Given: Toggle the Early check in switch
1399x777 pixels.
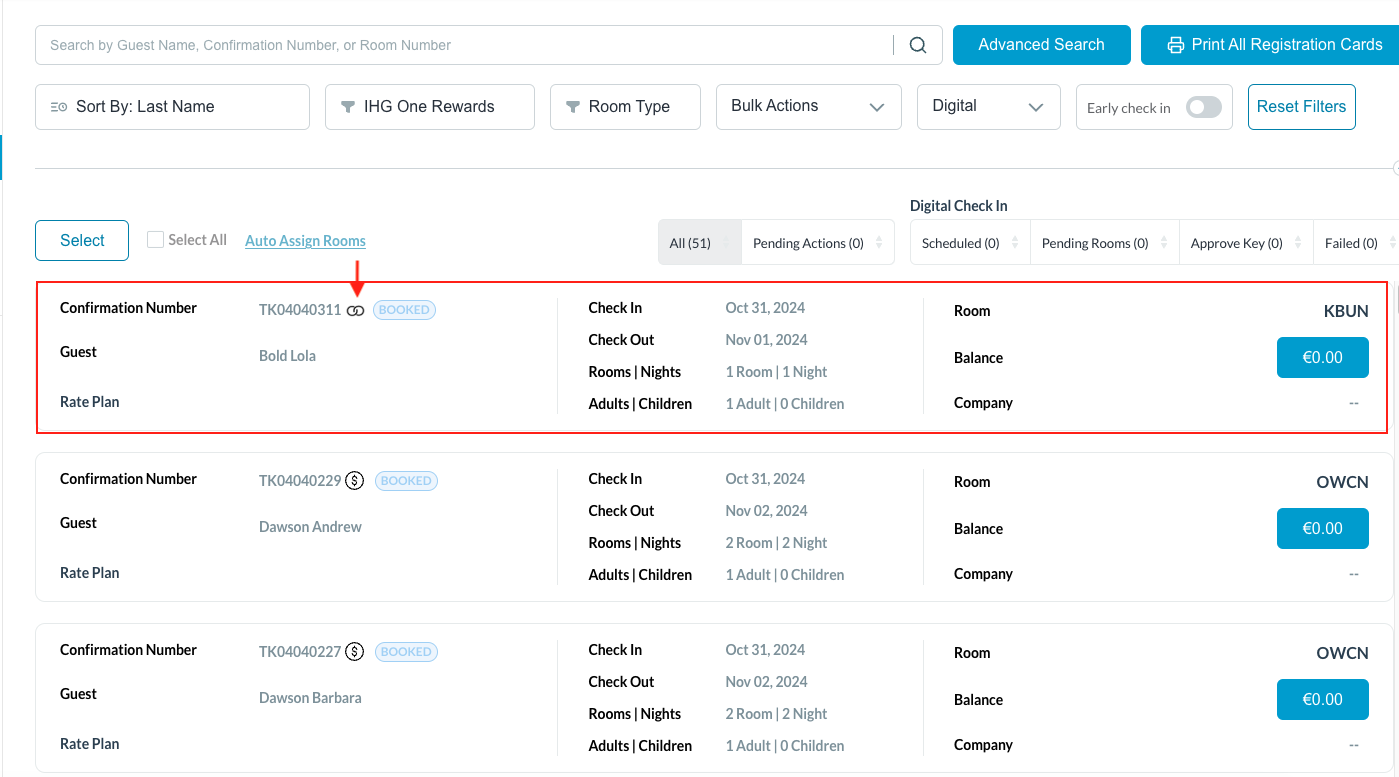Looking at the screenshot, I should click(x=1203, y=107).
